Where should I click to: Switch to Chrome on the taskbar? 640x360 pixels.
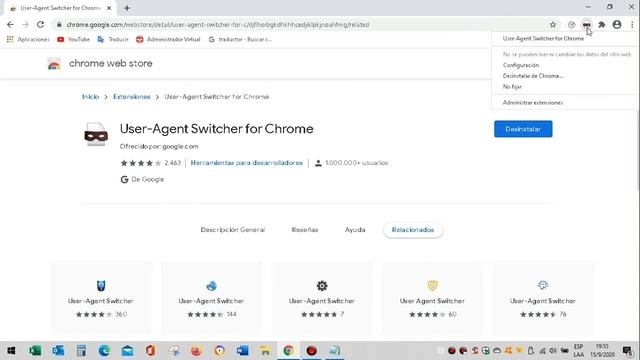tap(289, 351)
